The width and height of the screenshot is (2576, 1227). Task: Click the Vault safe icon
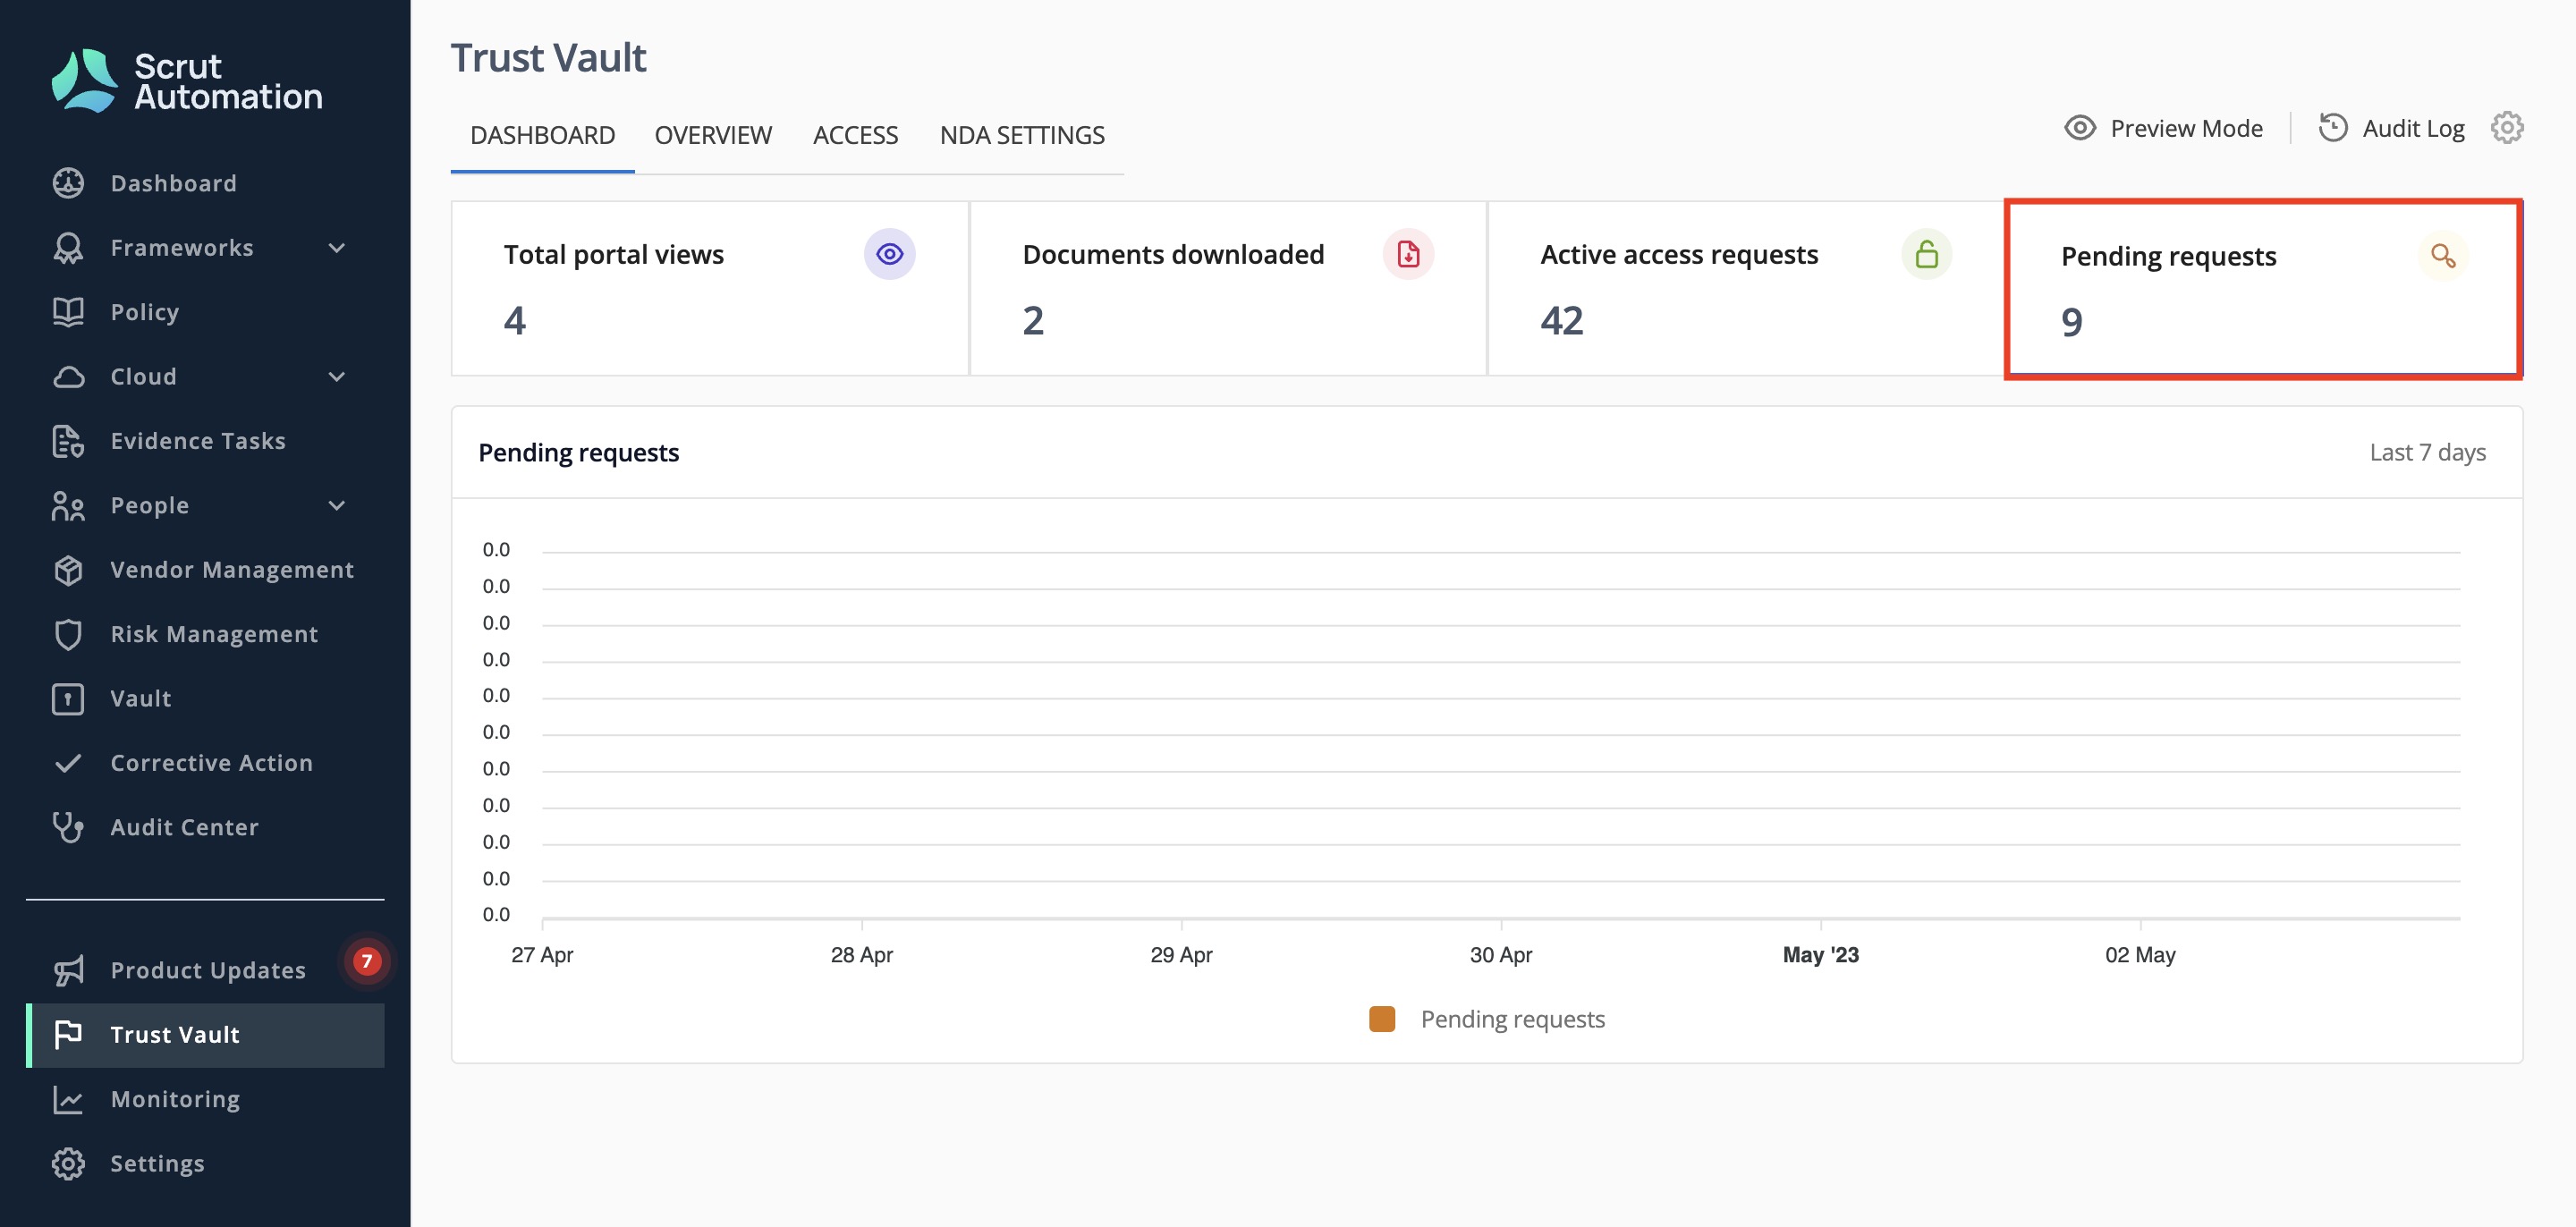coord(68,699)
